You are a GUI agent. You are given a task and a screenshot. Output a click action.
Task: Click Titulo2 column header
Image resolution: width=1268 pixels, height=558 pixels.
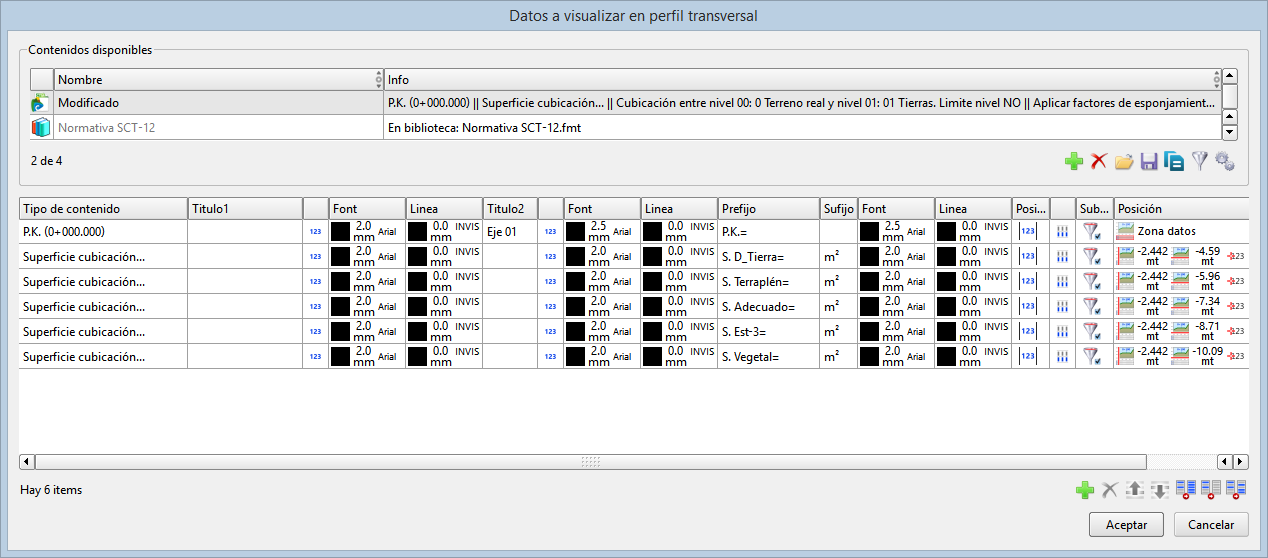point(510,209)
